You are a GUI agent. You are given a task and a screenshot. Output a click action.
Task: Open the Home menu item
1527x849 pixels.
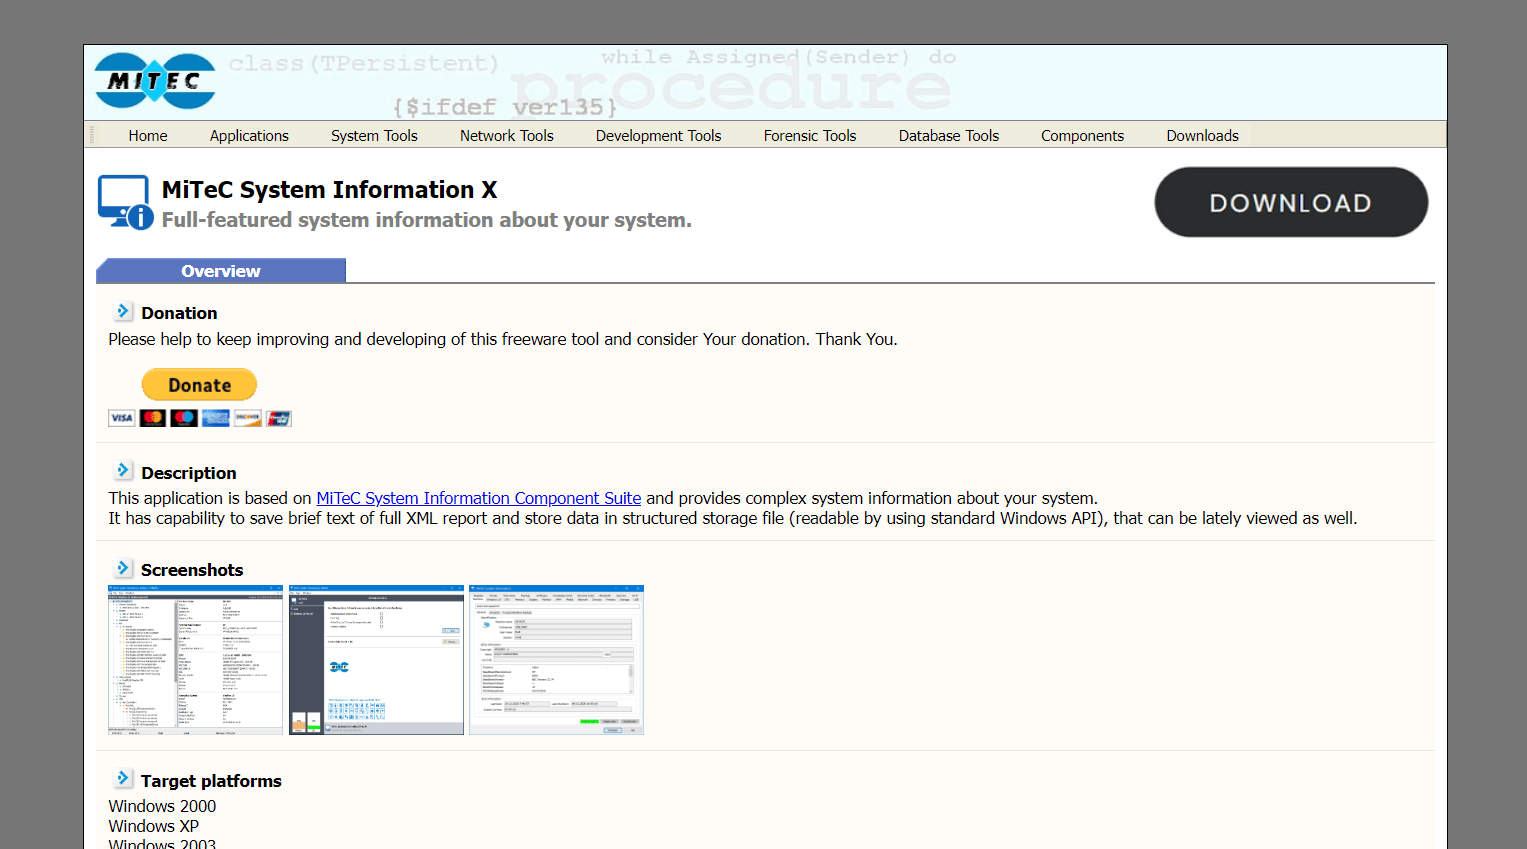tap(148, 136)
